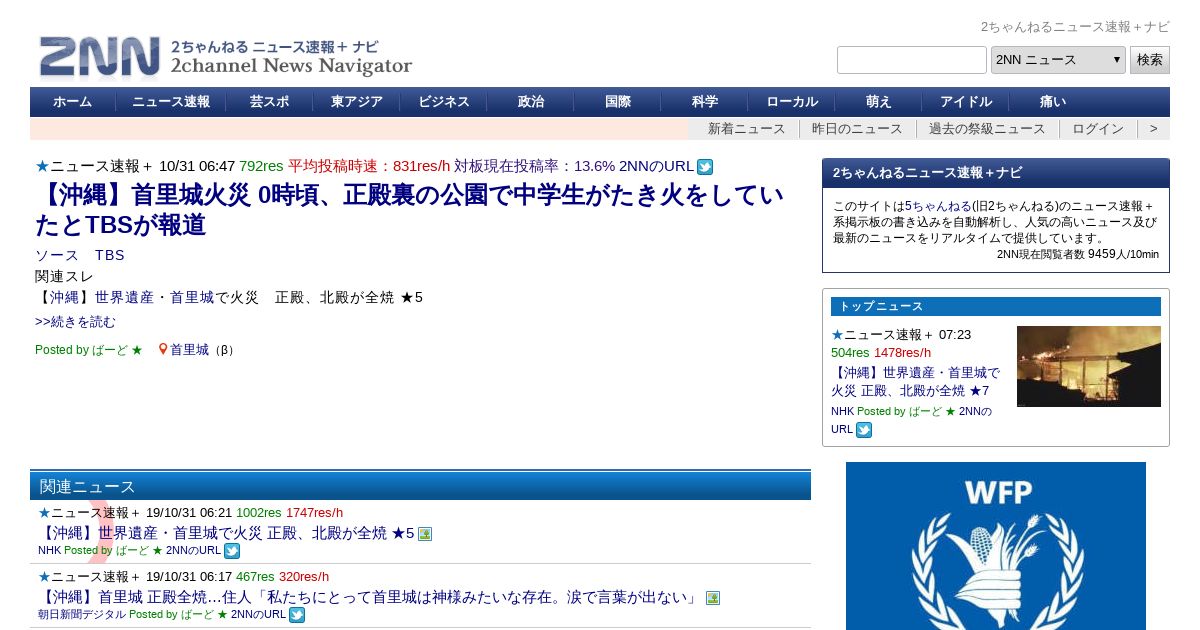The image size is (1200, 630).
Task: Click Twitter icon in トップニュース panel
Action: pyautogui.click(x=864, y=430)
